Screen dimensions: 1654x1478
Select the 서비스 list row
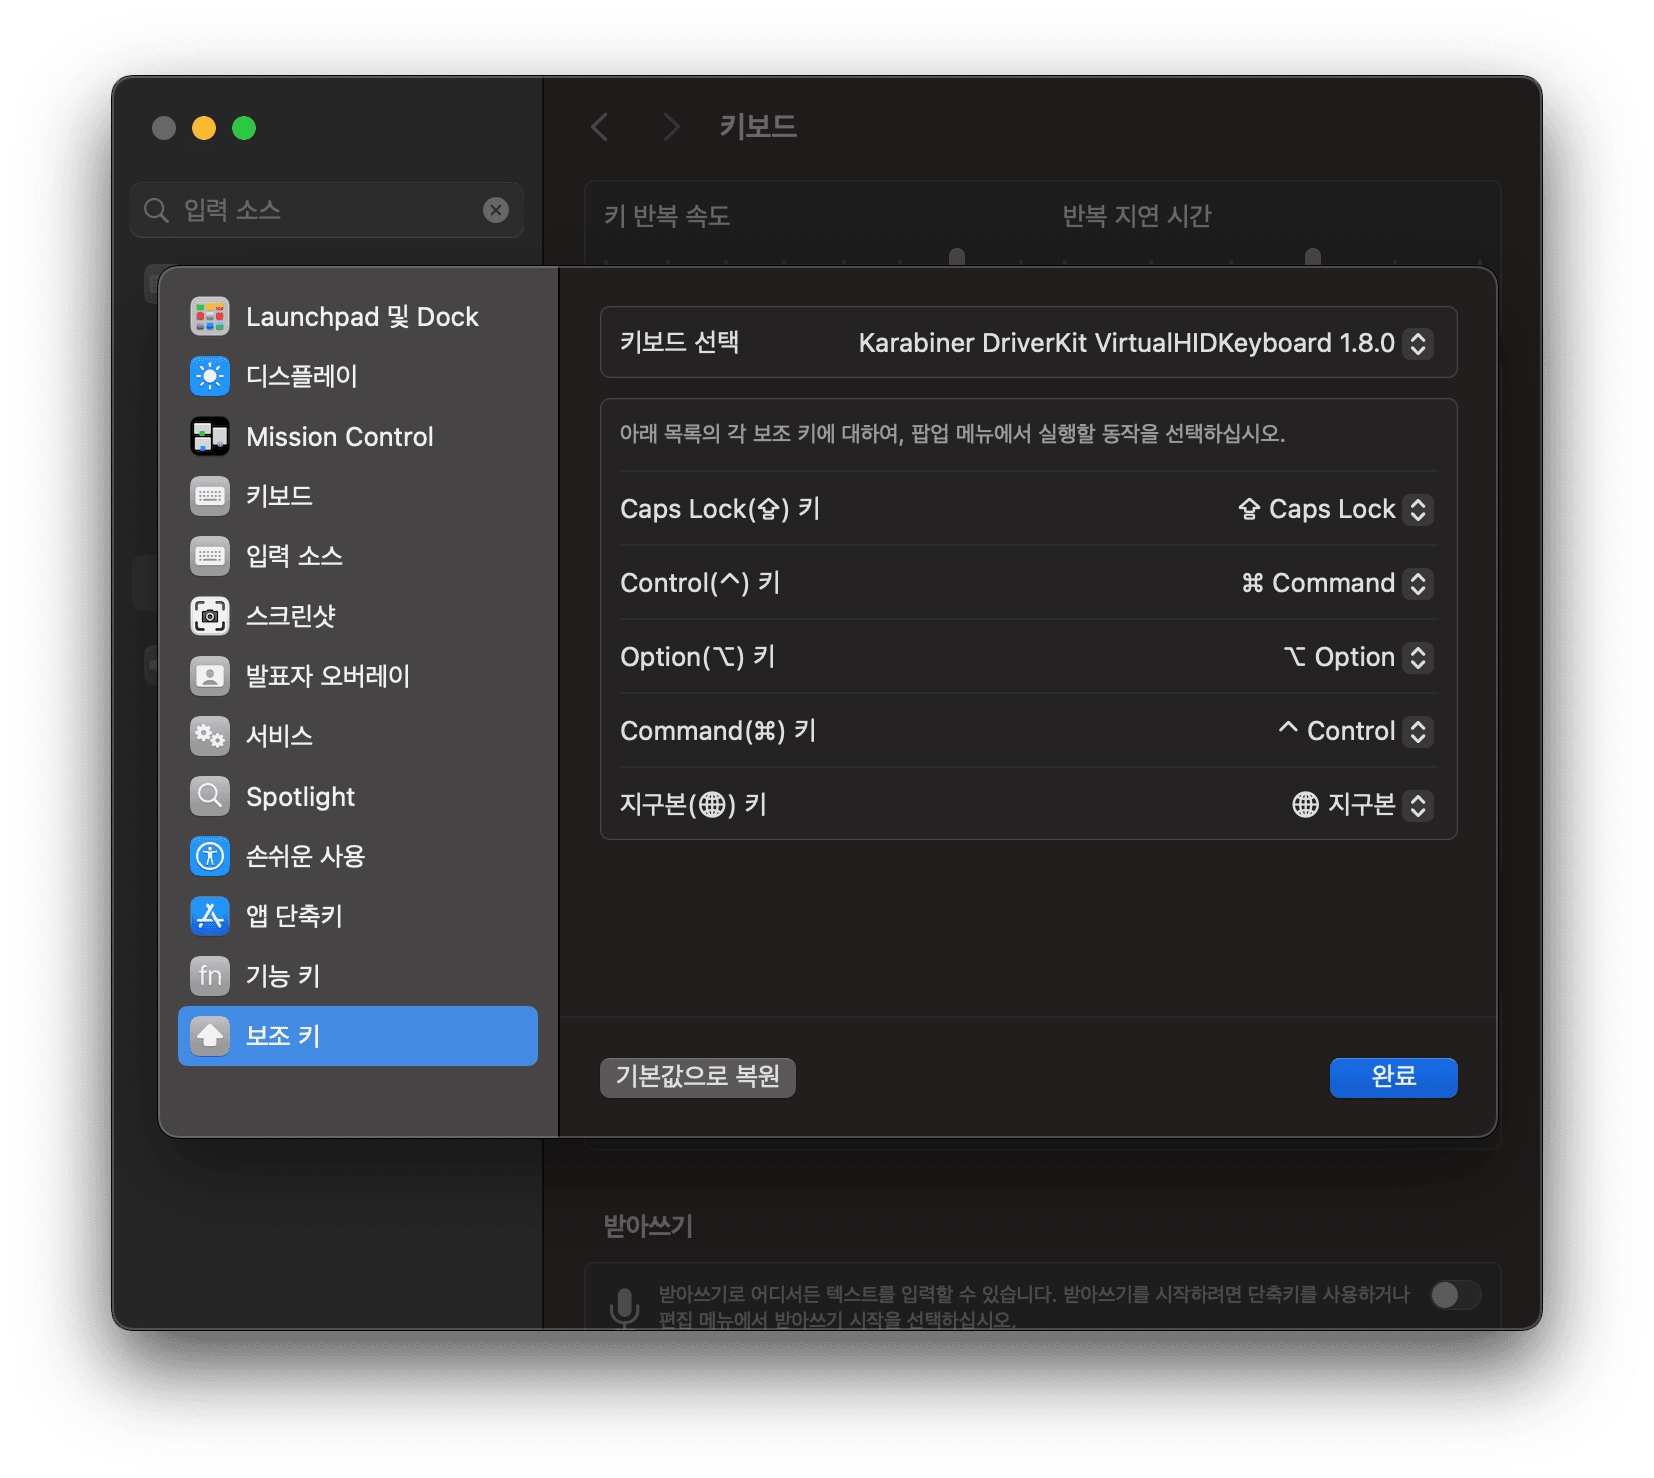tap(358, 736)
